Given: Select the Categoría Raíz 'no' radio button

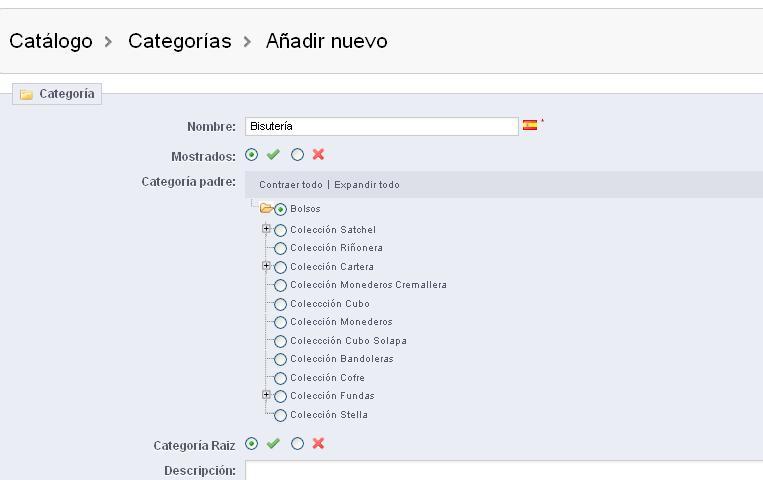Looking at the screenshot, I should pyautogui.click(x=297, y=444).
